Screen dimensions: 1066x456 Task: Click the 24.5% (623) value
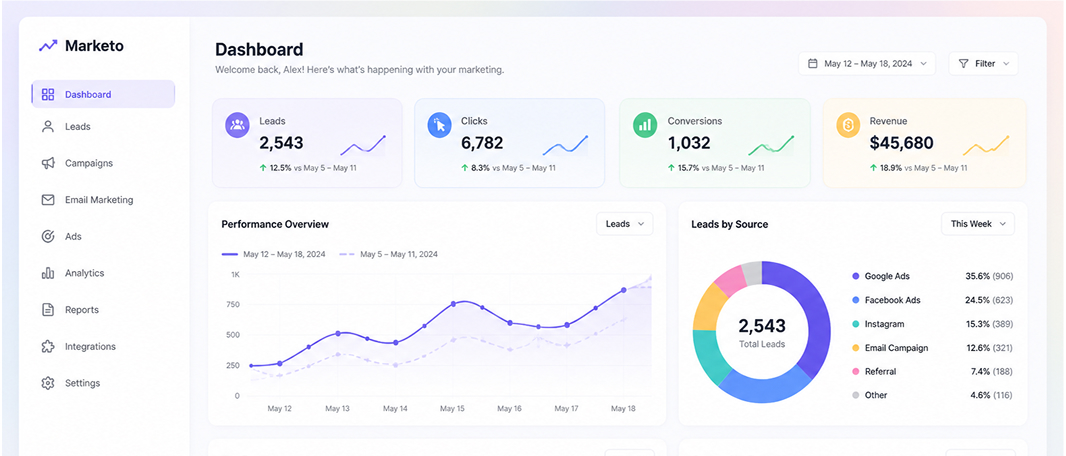989,300
